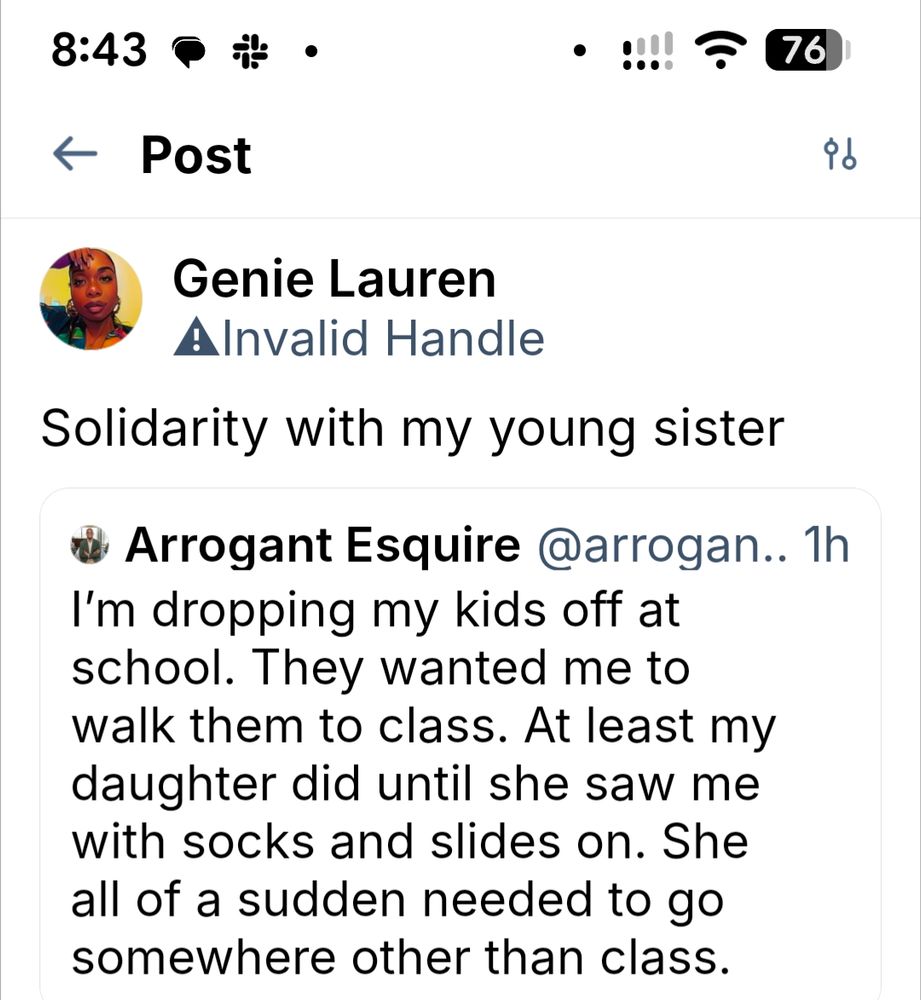Tap the cellular signal dots indicator
921x1000 pixels.
(x=646, y=50)
